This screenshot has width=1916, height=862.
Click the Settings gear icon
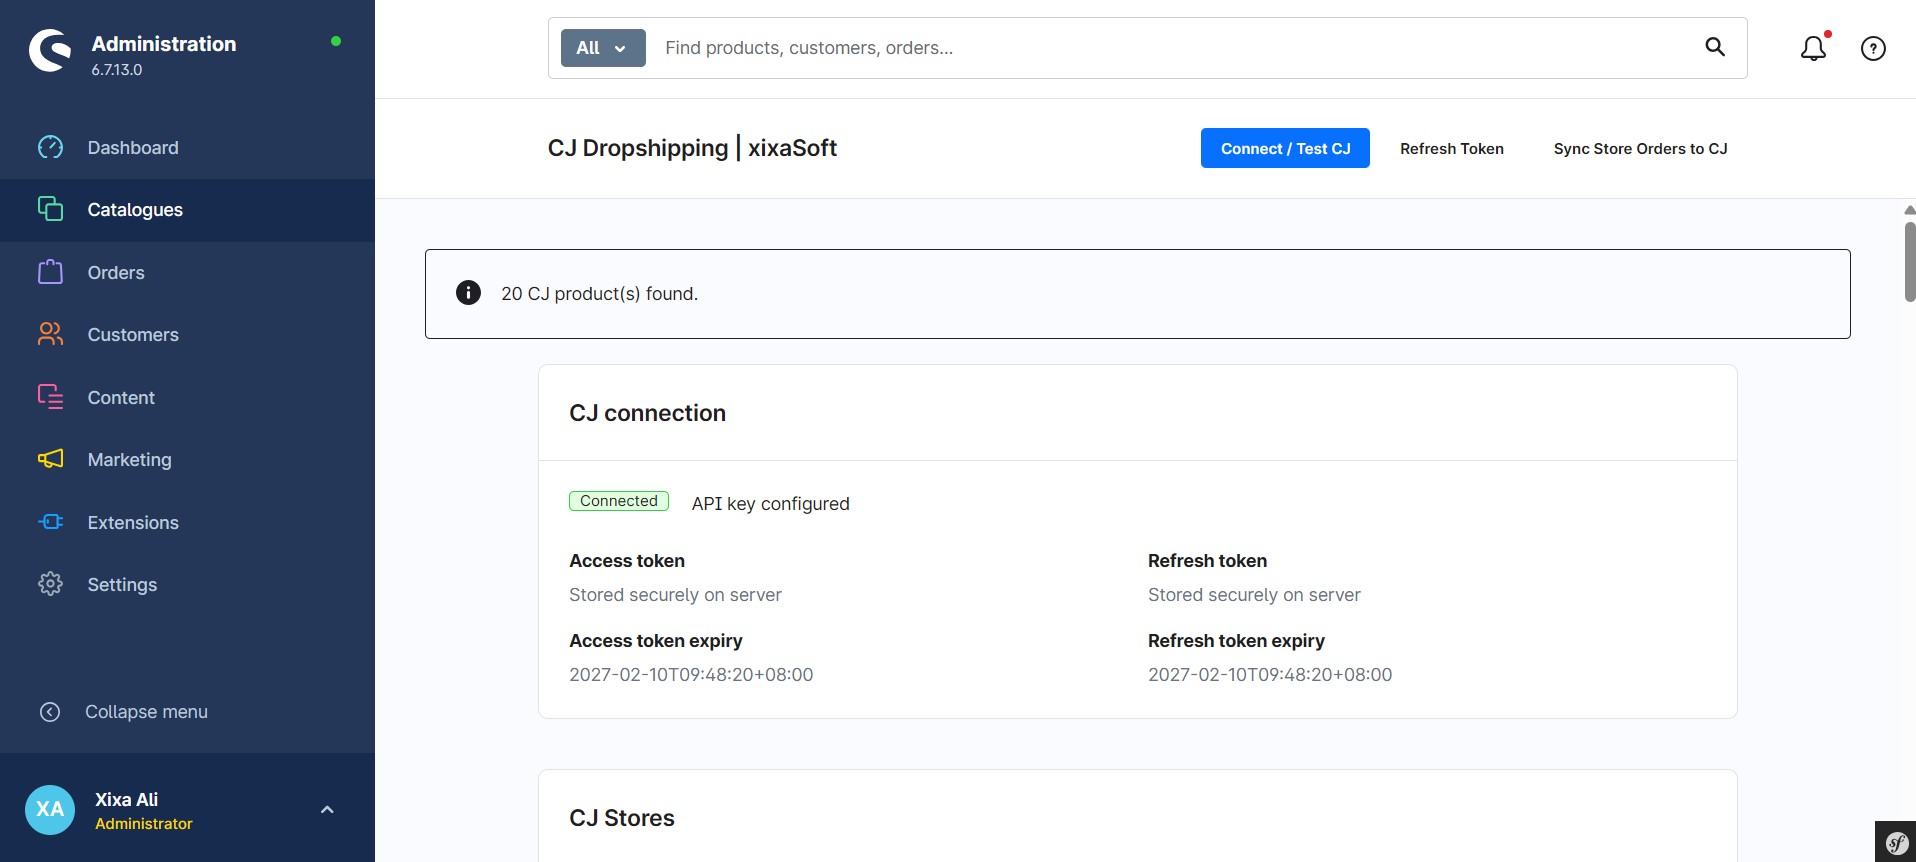[50, 584]
